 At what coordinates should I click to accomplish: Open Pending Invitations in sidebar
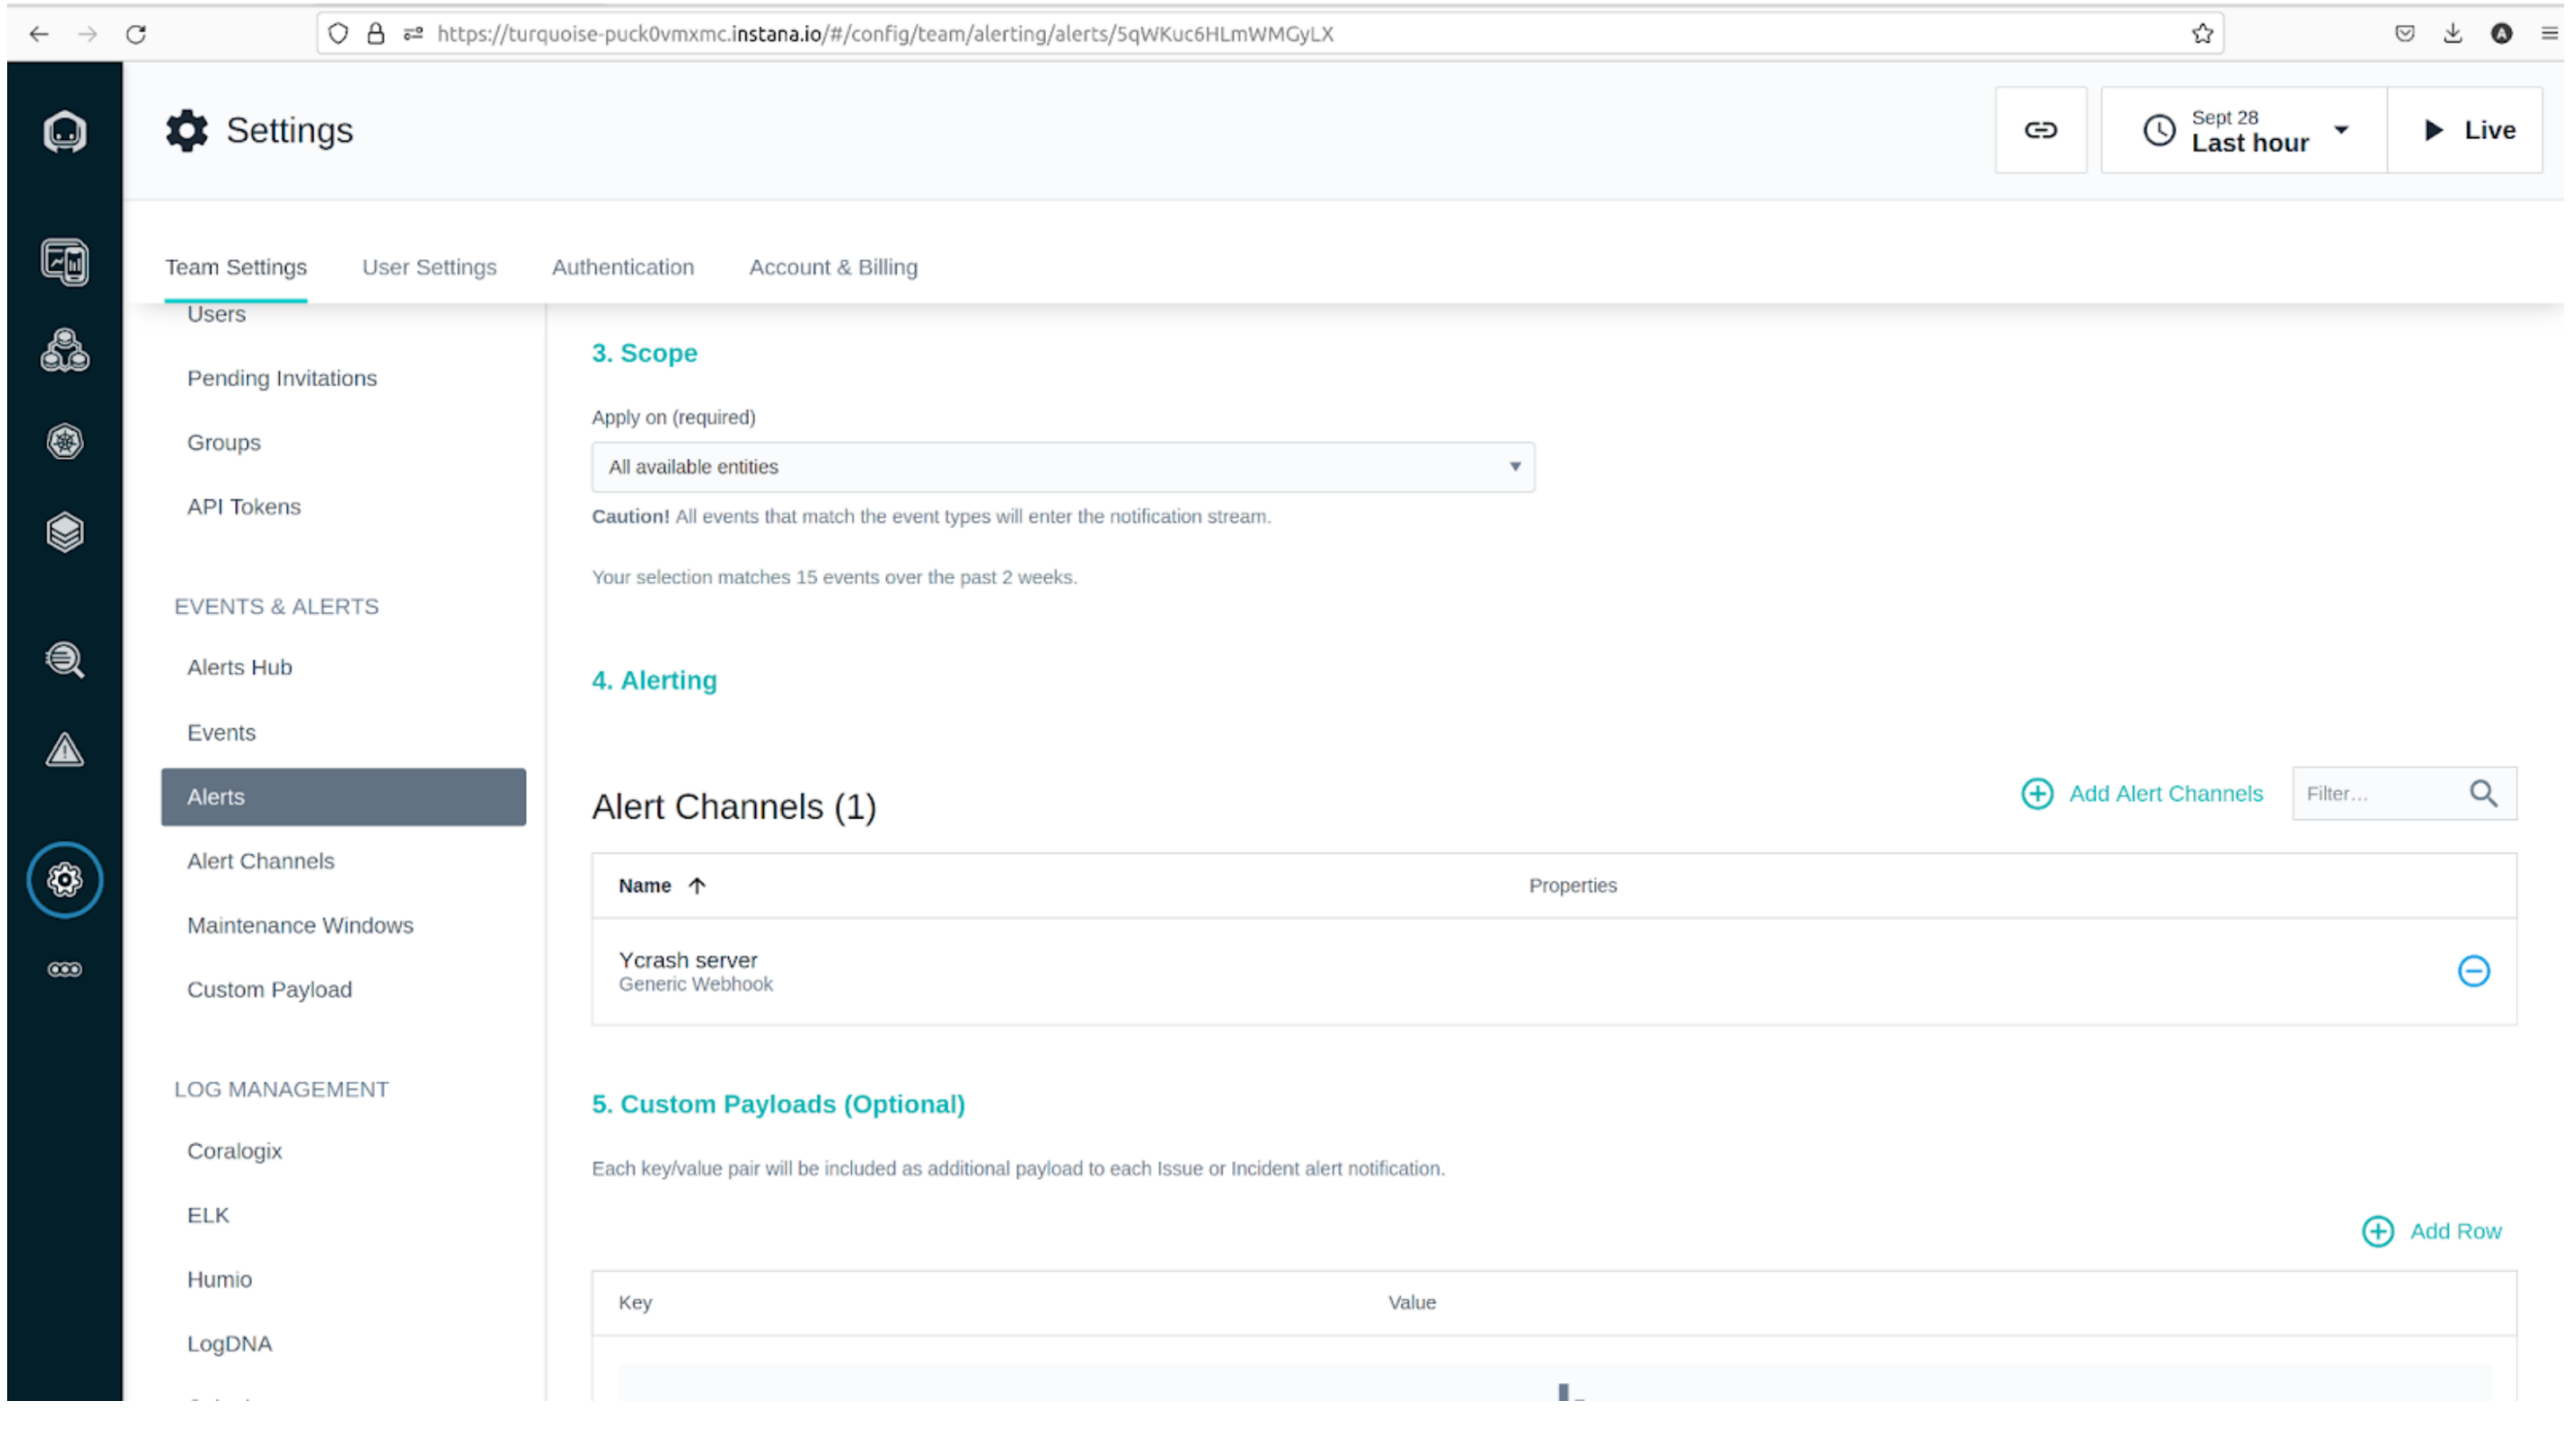click(x=282, y=378)
